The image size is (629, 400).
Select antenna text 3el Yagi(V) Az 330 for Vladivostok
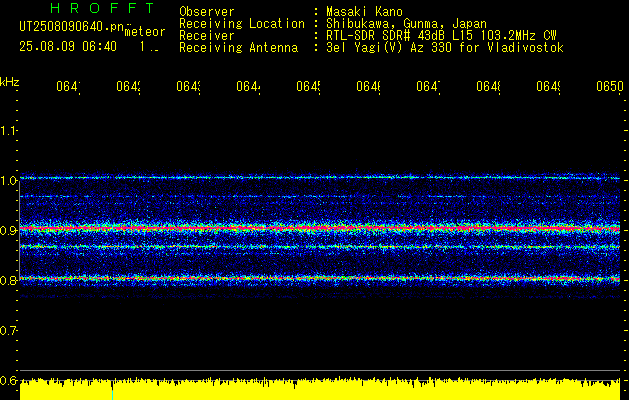tap(445, 48)
